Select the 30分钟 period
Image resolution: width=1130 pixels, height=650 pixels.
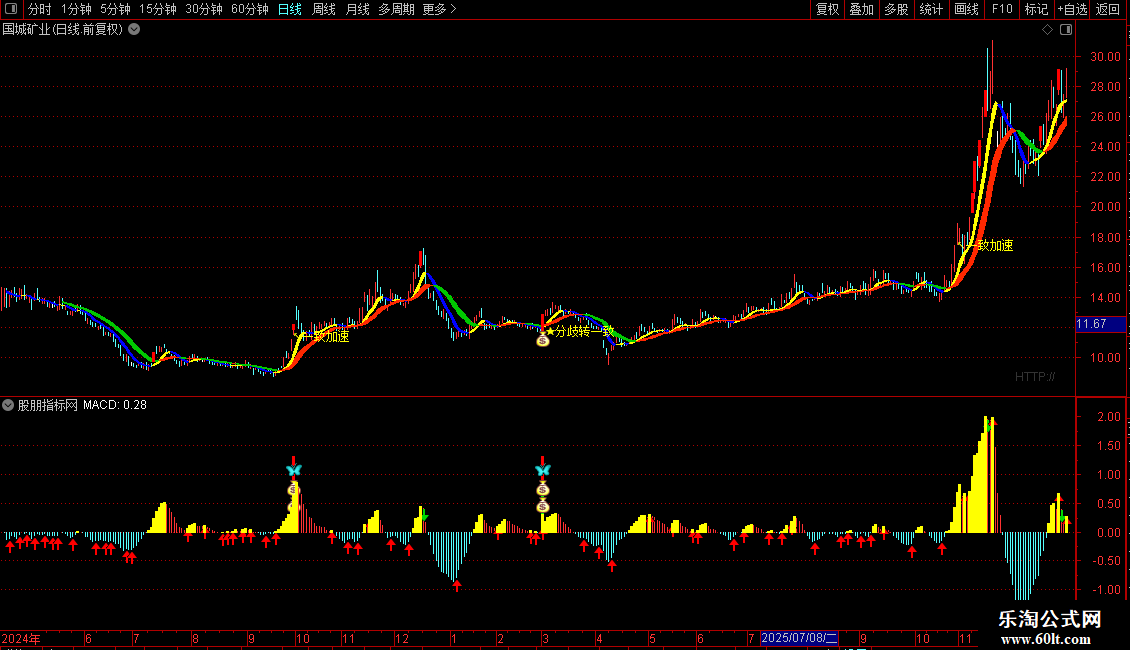coord(204,9)
